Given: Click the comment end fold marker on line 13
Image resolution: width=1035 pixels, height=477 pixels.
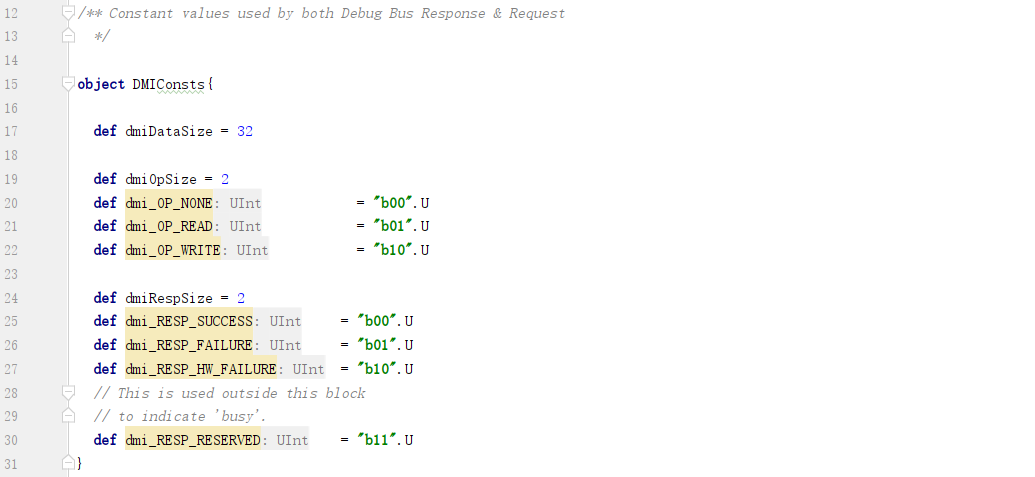Looking at the screenshot, I should tap(69, 36).
